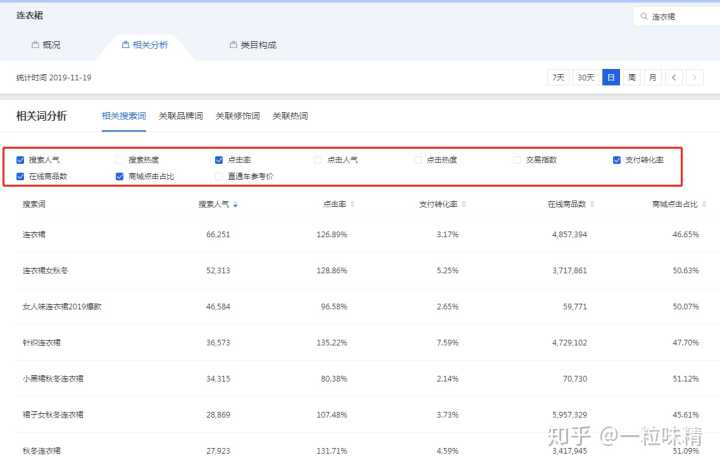
Task: Click the 46.65% 商城点击占比 value
Action: pos(686,235)
